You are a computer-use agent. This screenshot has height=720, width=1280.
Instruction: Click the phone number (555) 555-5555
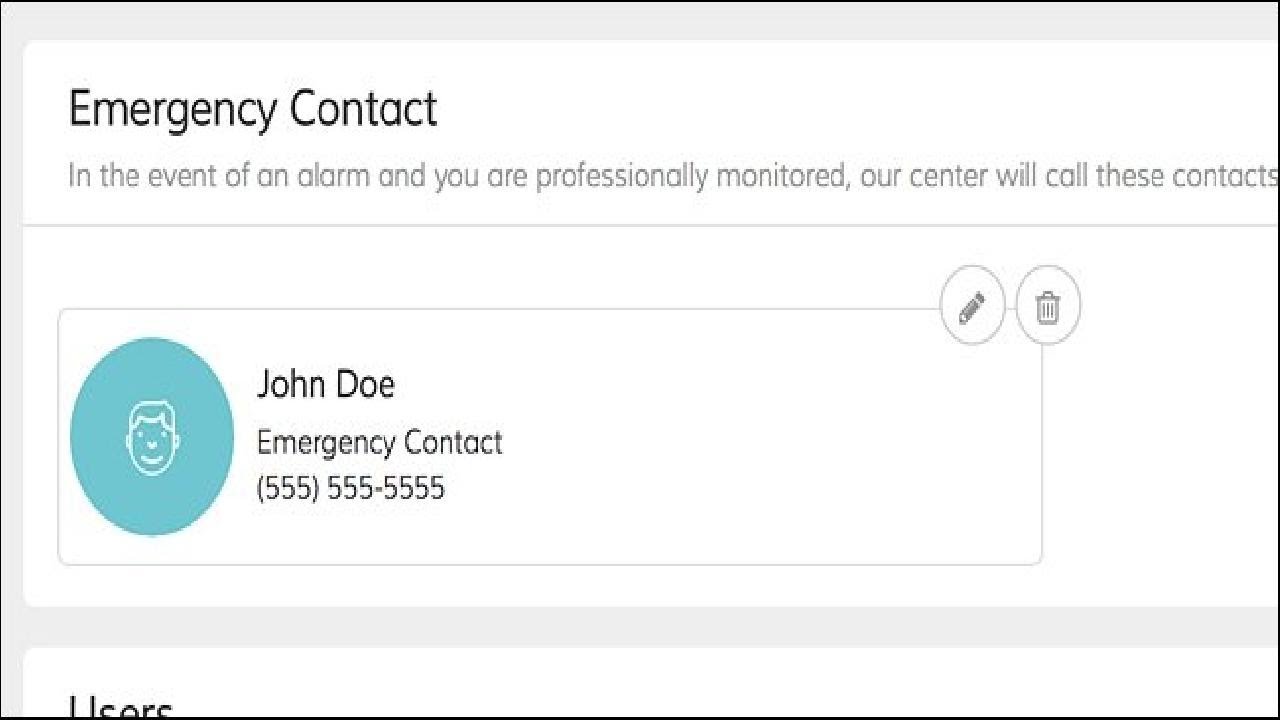(x=350, y=489)
